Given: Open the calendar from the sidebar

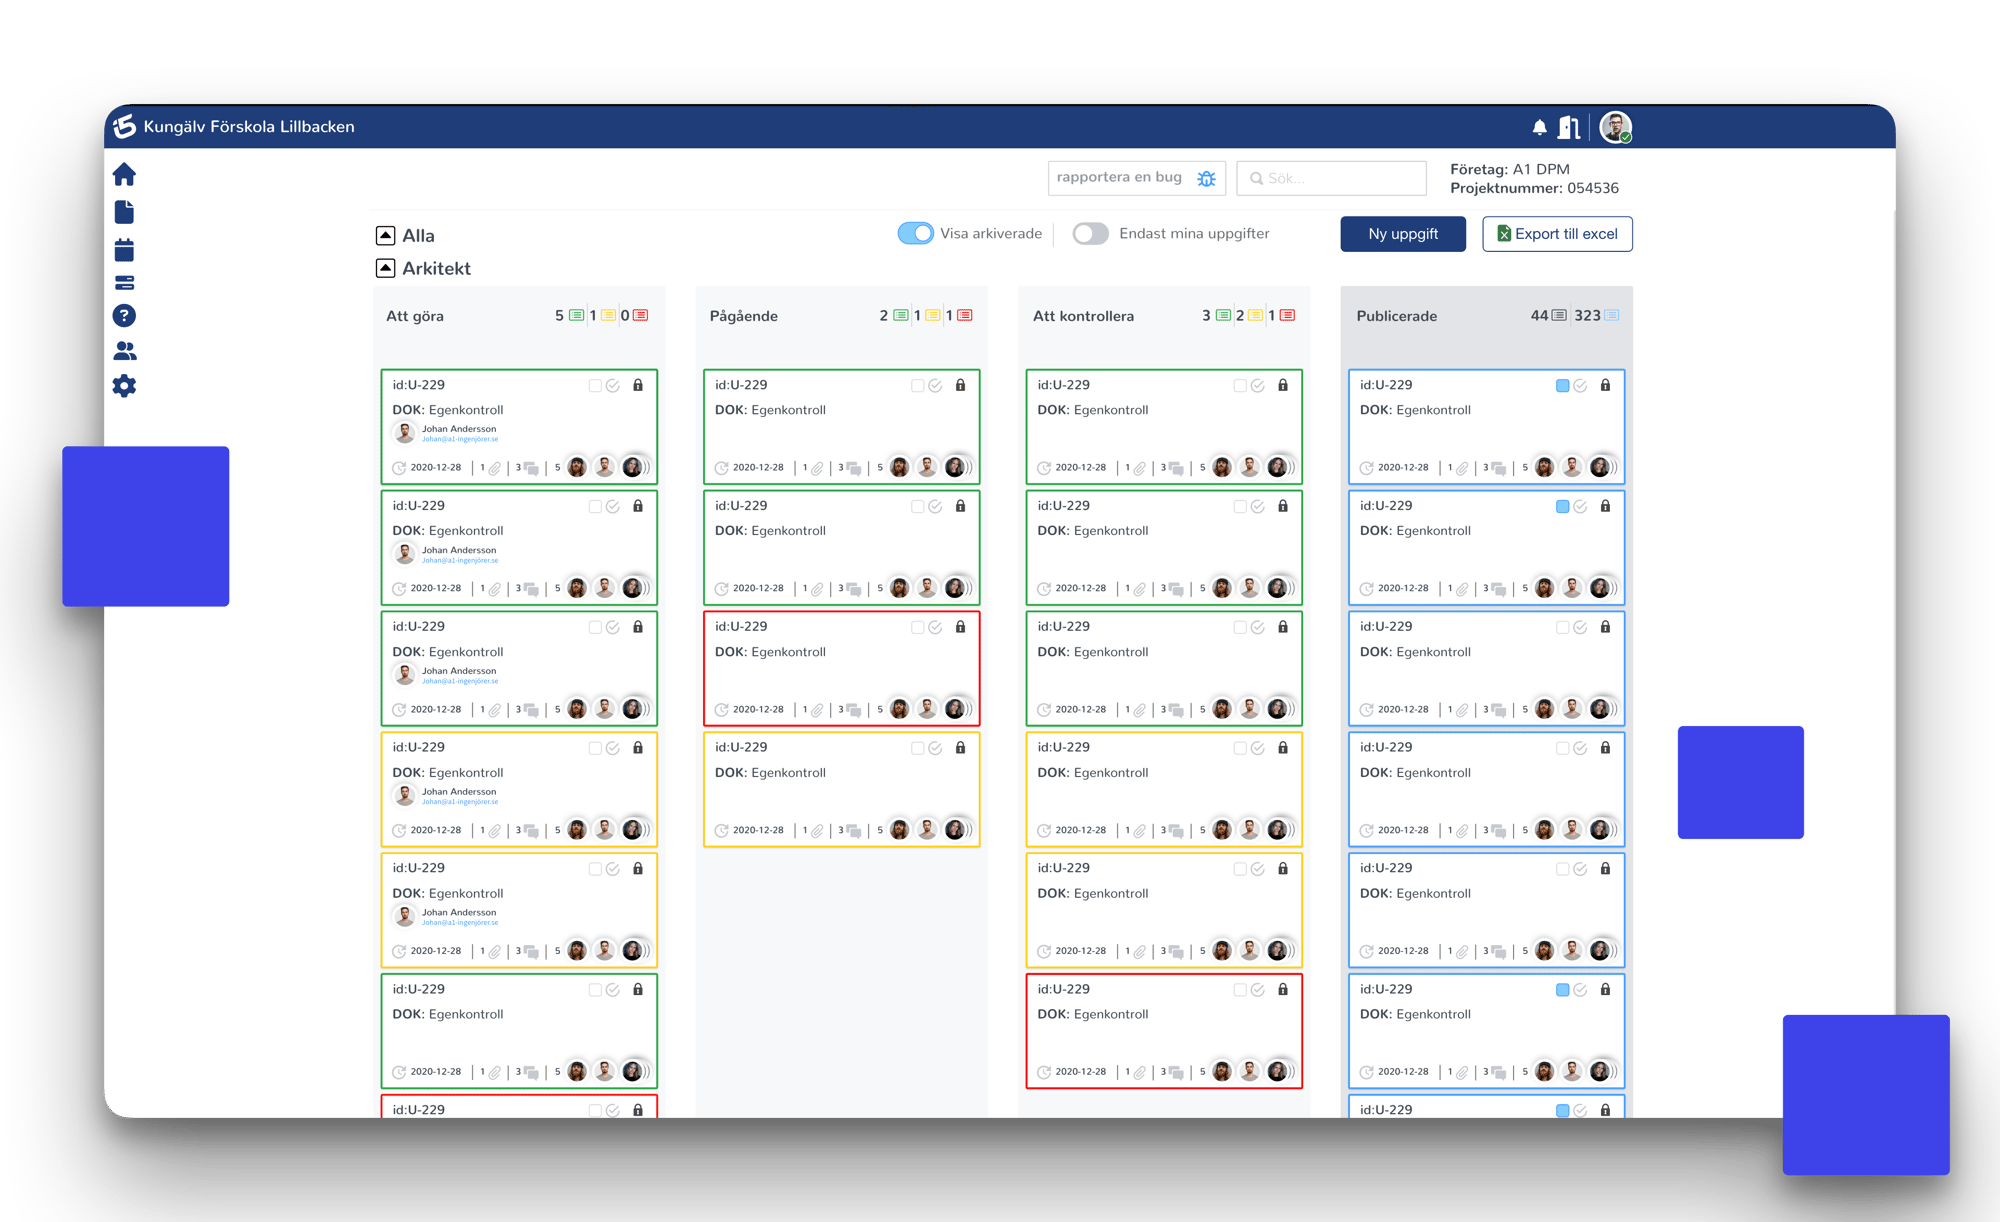Looking at the screenshot, I should pos(124,250).
